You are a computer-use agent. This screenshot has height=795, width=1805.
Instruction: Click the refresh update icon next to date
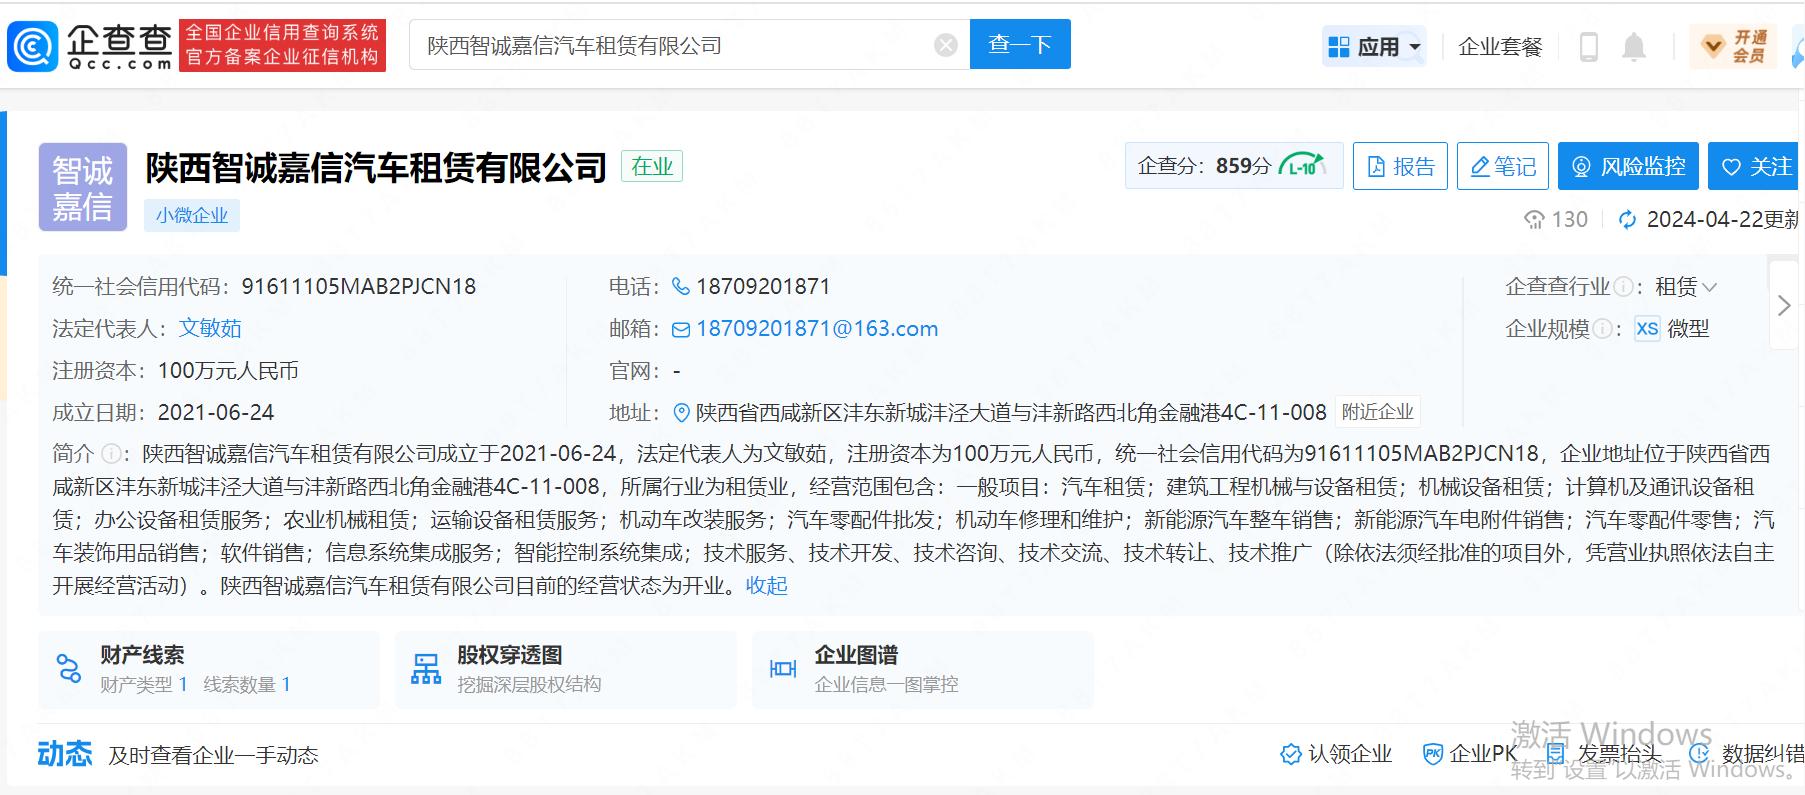(1628, 219)
